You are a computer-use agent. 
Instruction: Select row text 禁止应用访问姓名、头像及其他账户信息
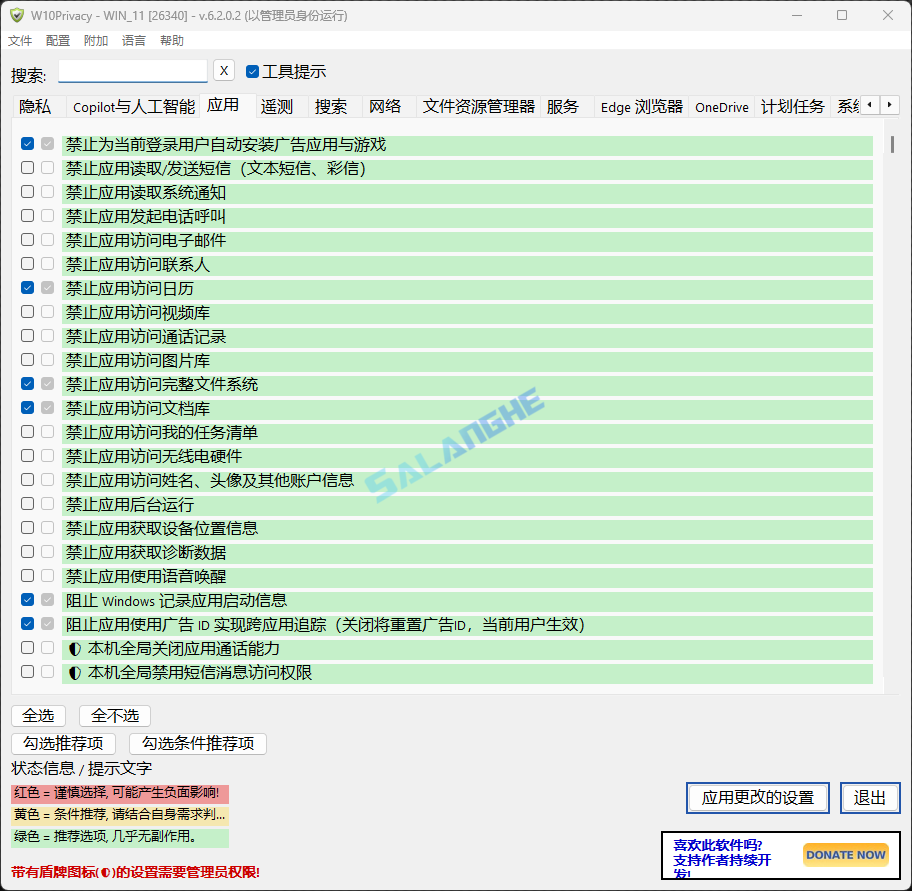click(210, 480)
